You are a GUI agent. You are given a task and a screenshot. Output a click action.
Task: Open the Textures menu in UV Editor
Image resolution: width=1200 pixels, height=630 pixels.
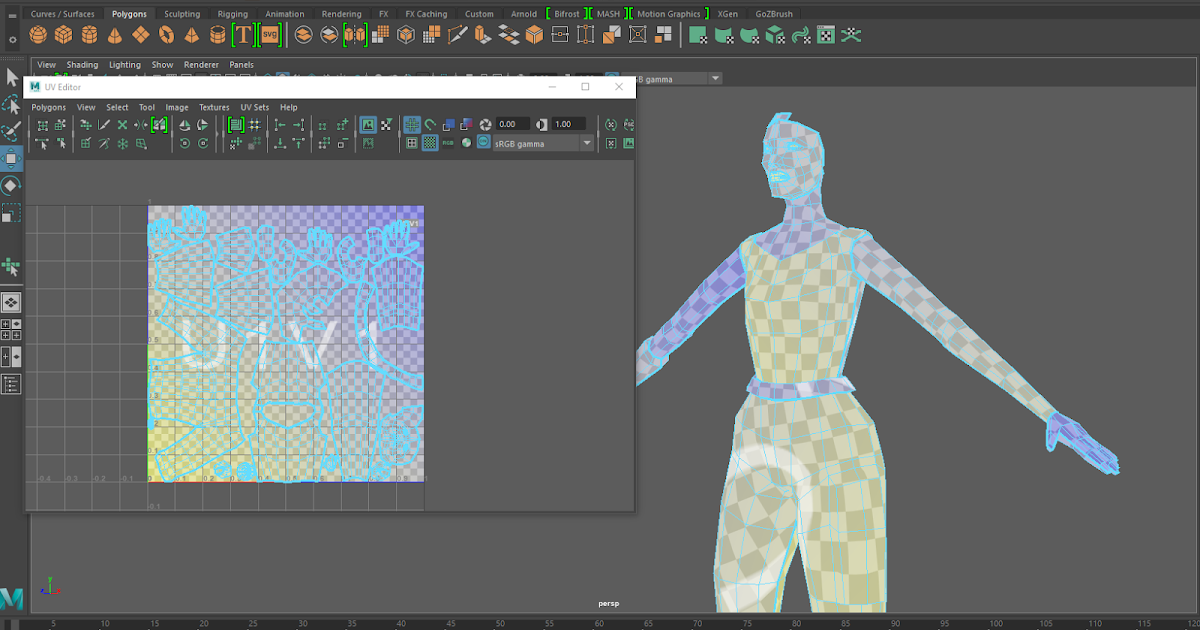pyautogui.click(x=214, y=107)
